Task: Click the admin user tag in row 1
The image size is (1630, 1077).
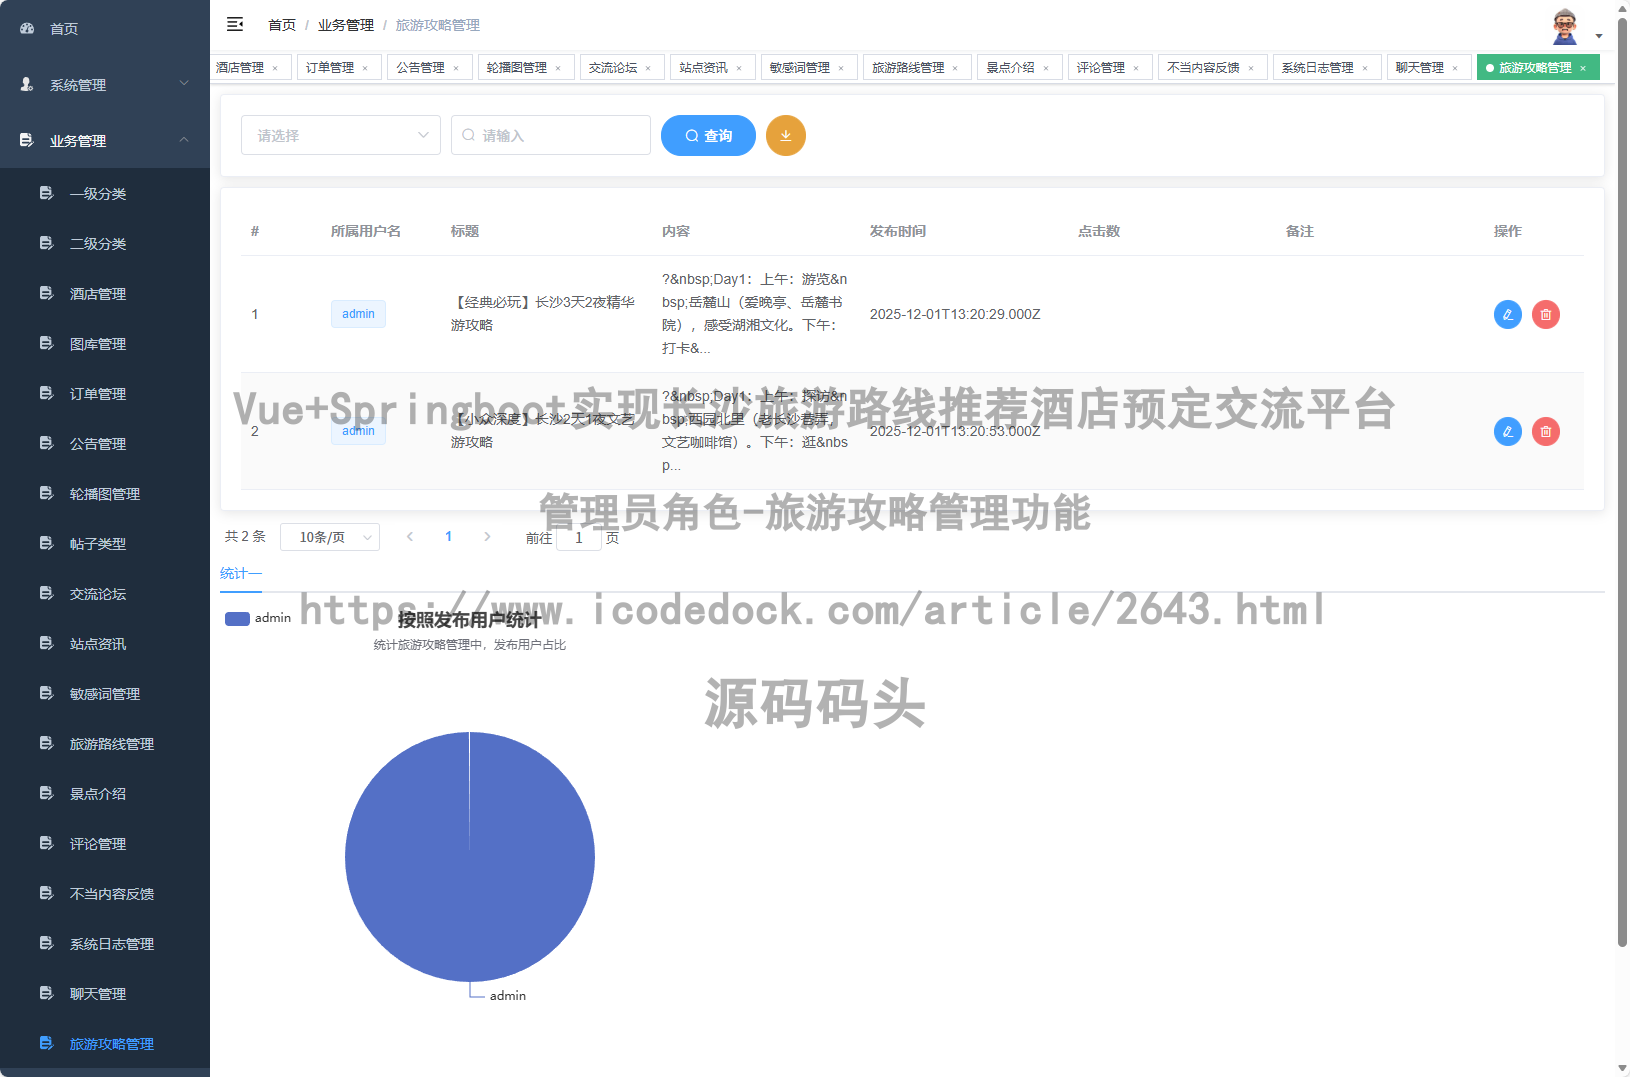Action: (x=358, y=314)
